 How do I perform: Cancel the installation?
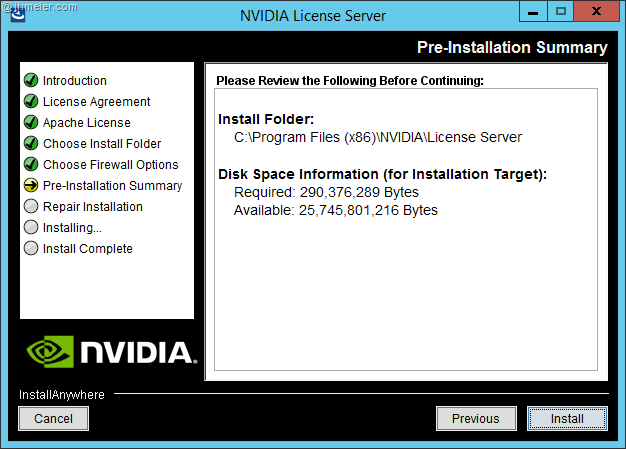click(x=53, y=418)
